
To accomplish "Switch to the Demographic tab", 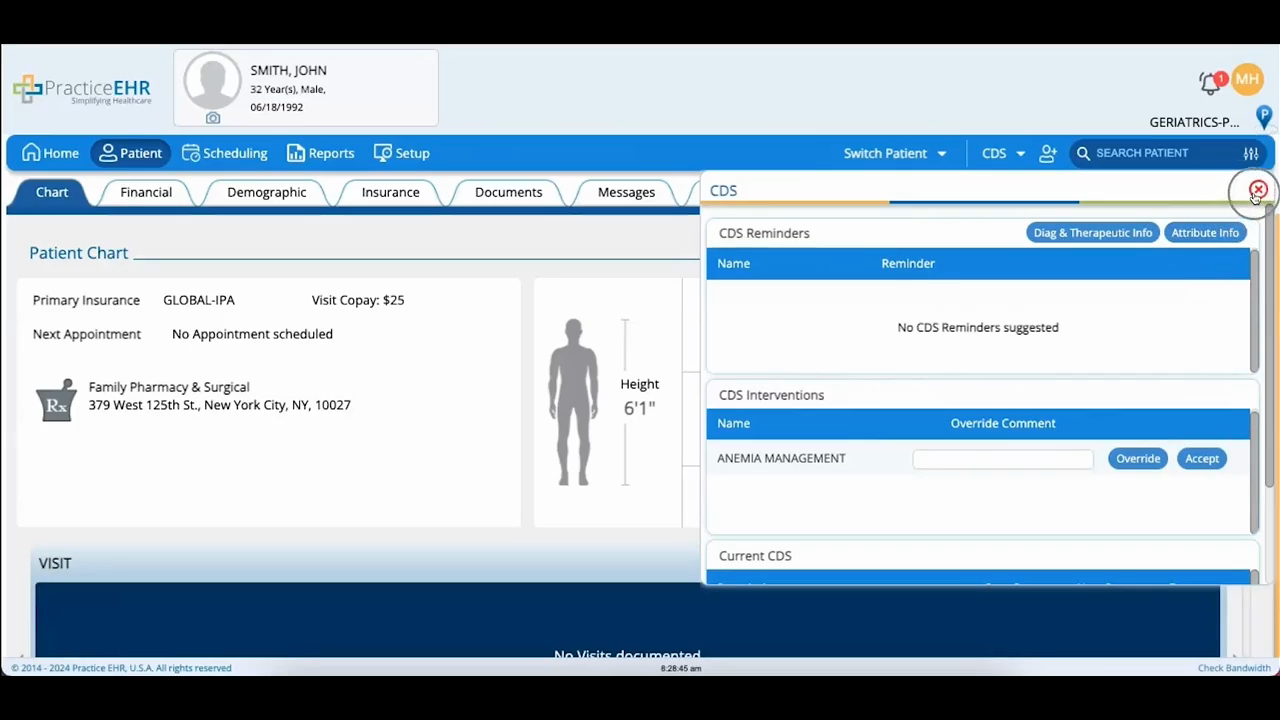I will pyautogui.click(x=267, y=192).
